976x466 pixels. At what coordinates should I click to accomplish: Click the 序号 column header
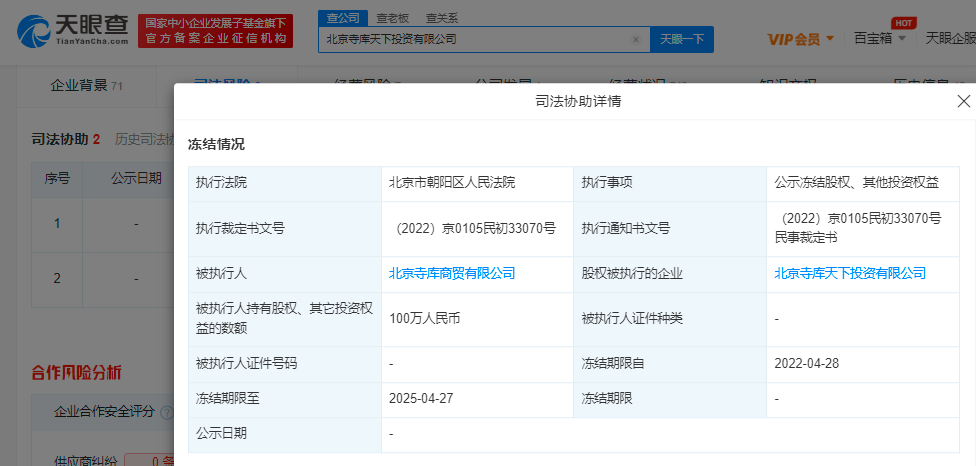click(57, 179)
